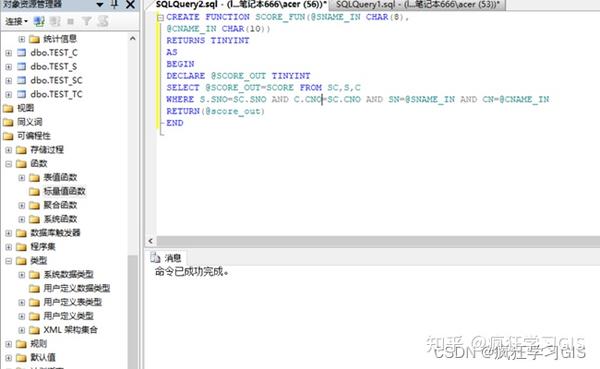
Task: Click the code line 'RETURNS TINYINT'
Action: (208, 41)
